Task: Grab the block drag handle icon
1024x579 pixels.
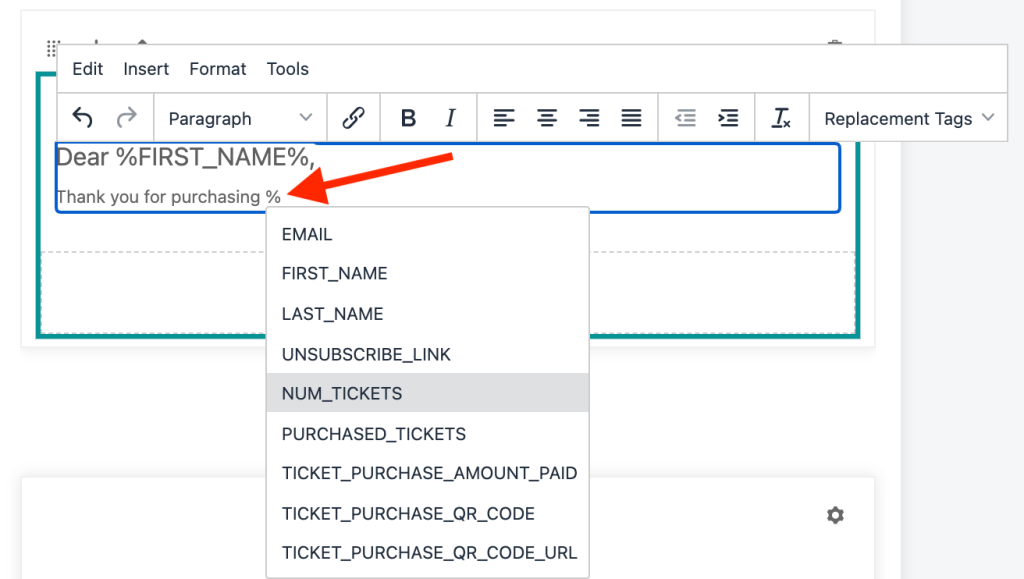Action: coord(53,48)
